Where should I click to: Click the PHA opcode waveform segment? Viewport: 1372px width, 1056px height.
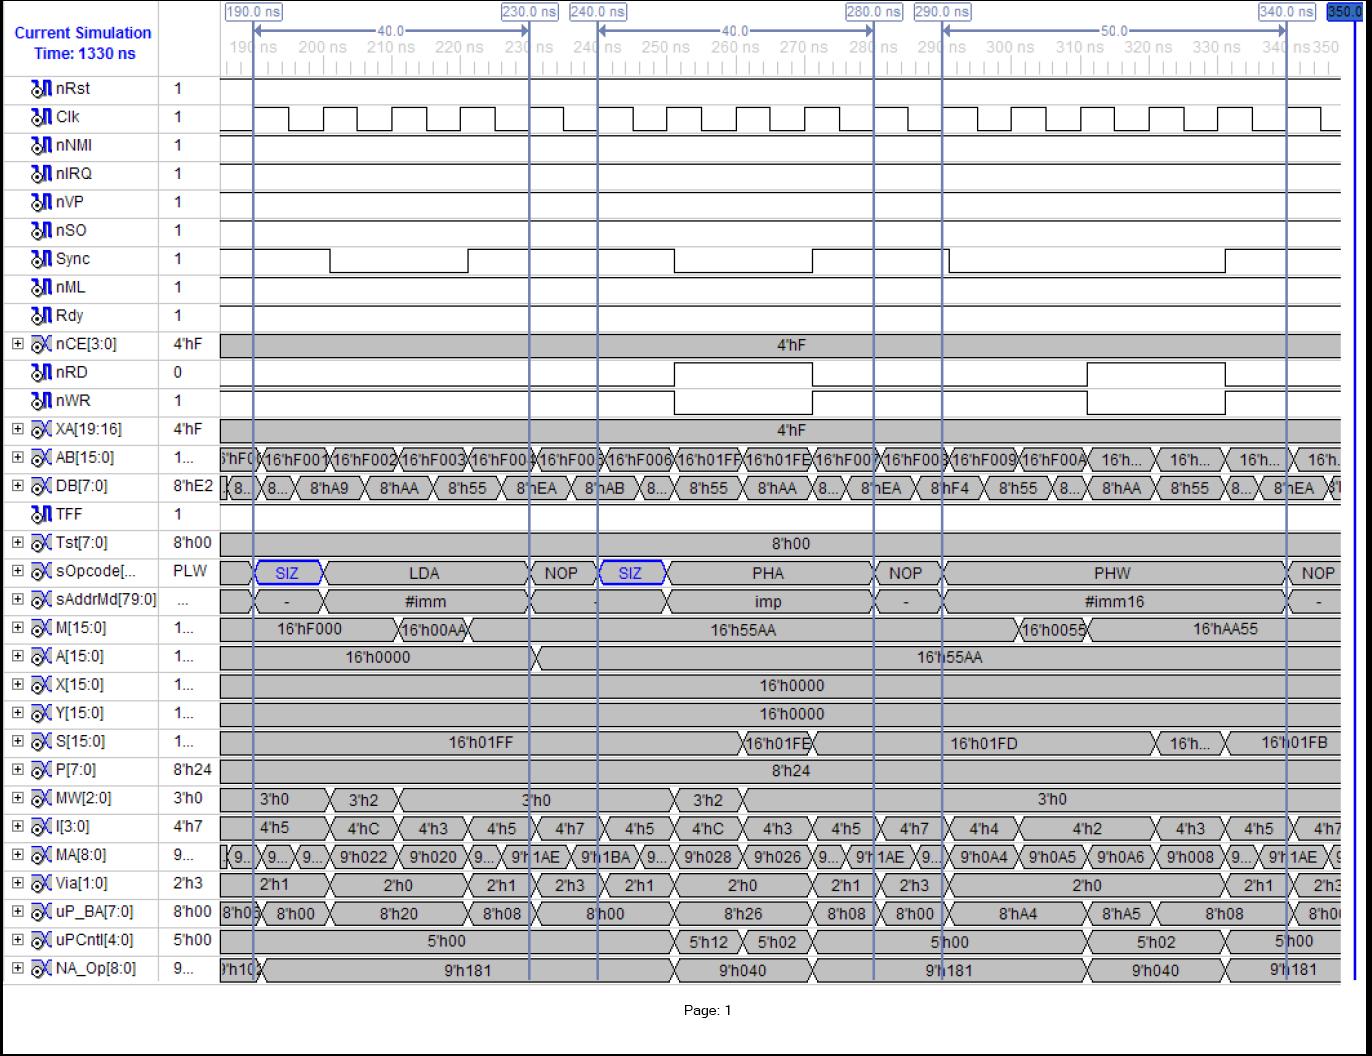[x=768, y=573]
